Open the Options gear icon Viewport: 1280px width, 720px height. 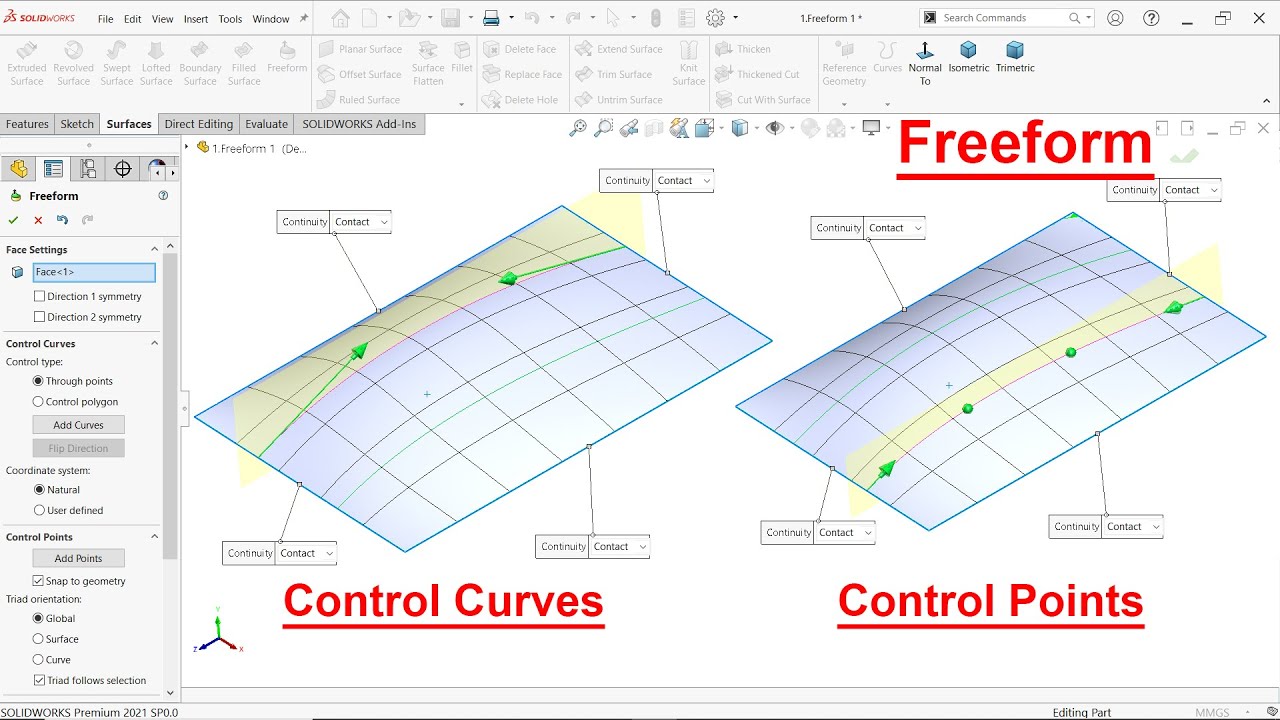pos(715,18)
